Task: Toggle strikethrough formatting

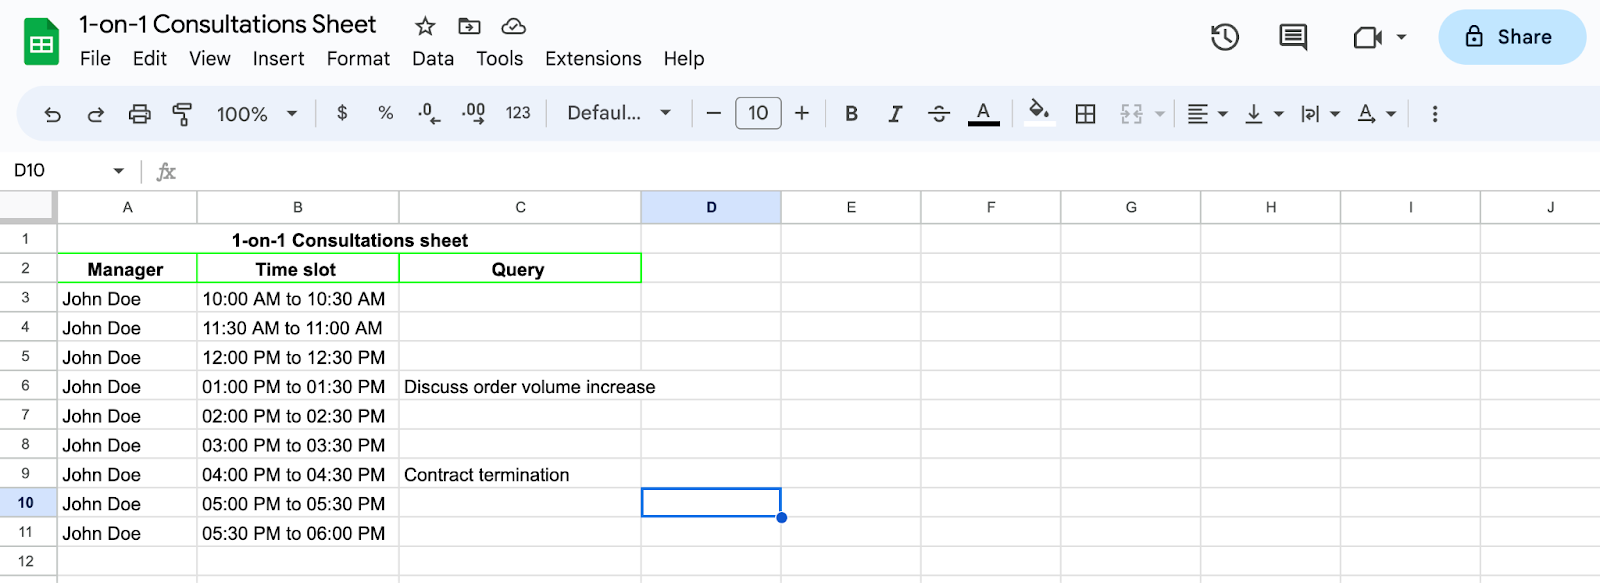Action: (939, 114)
